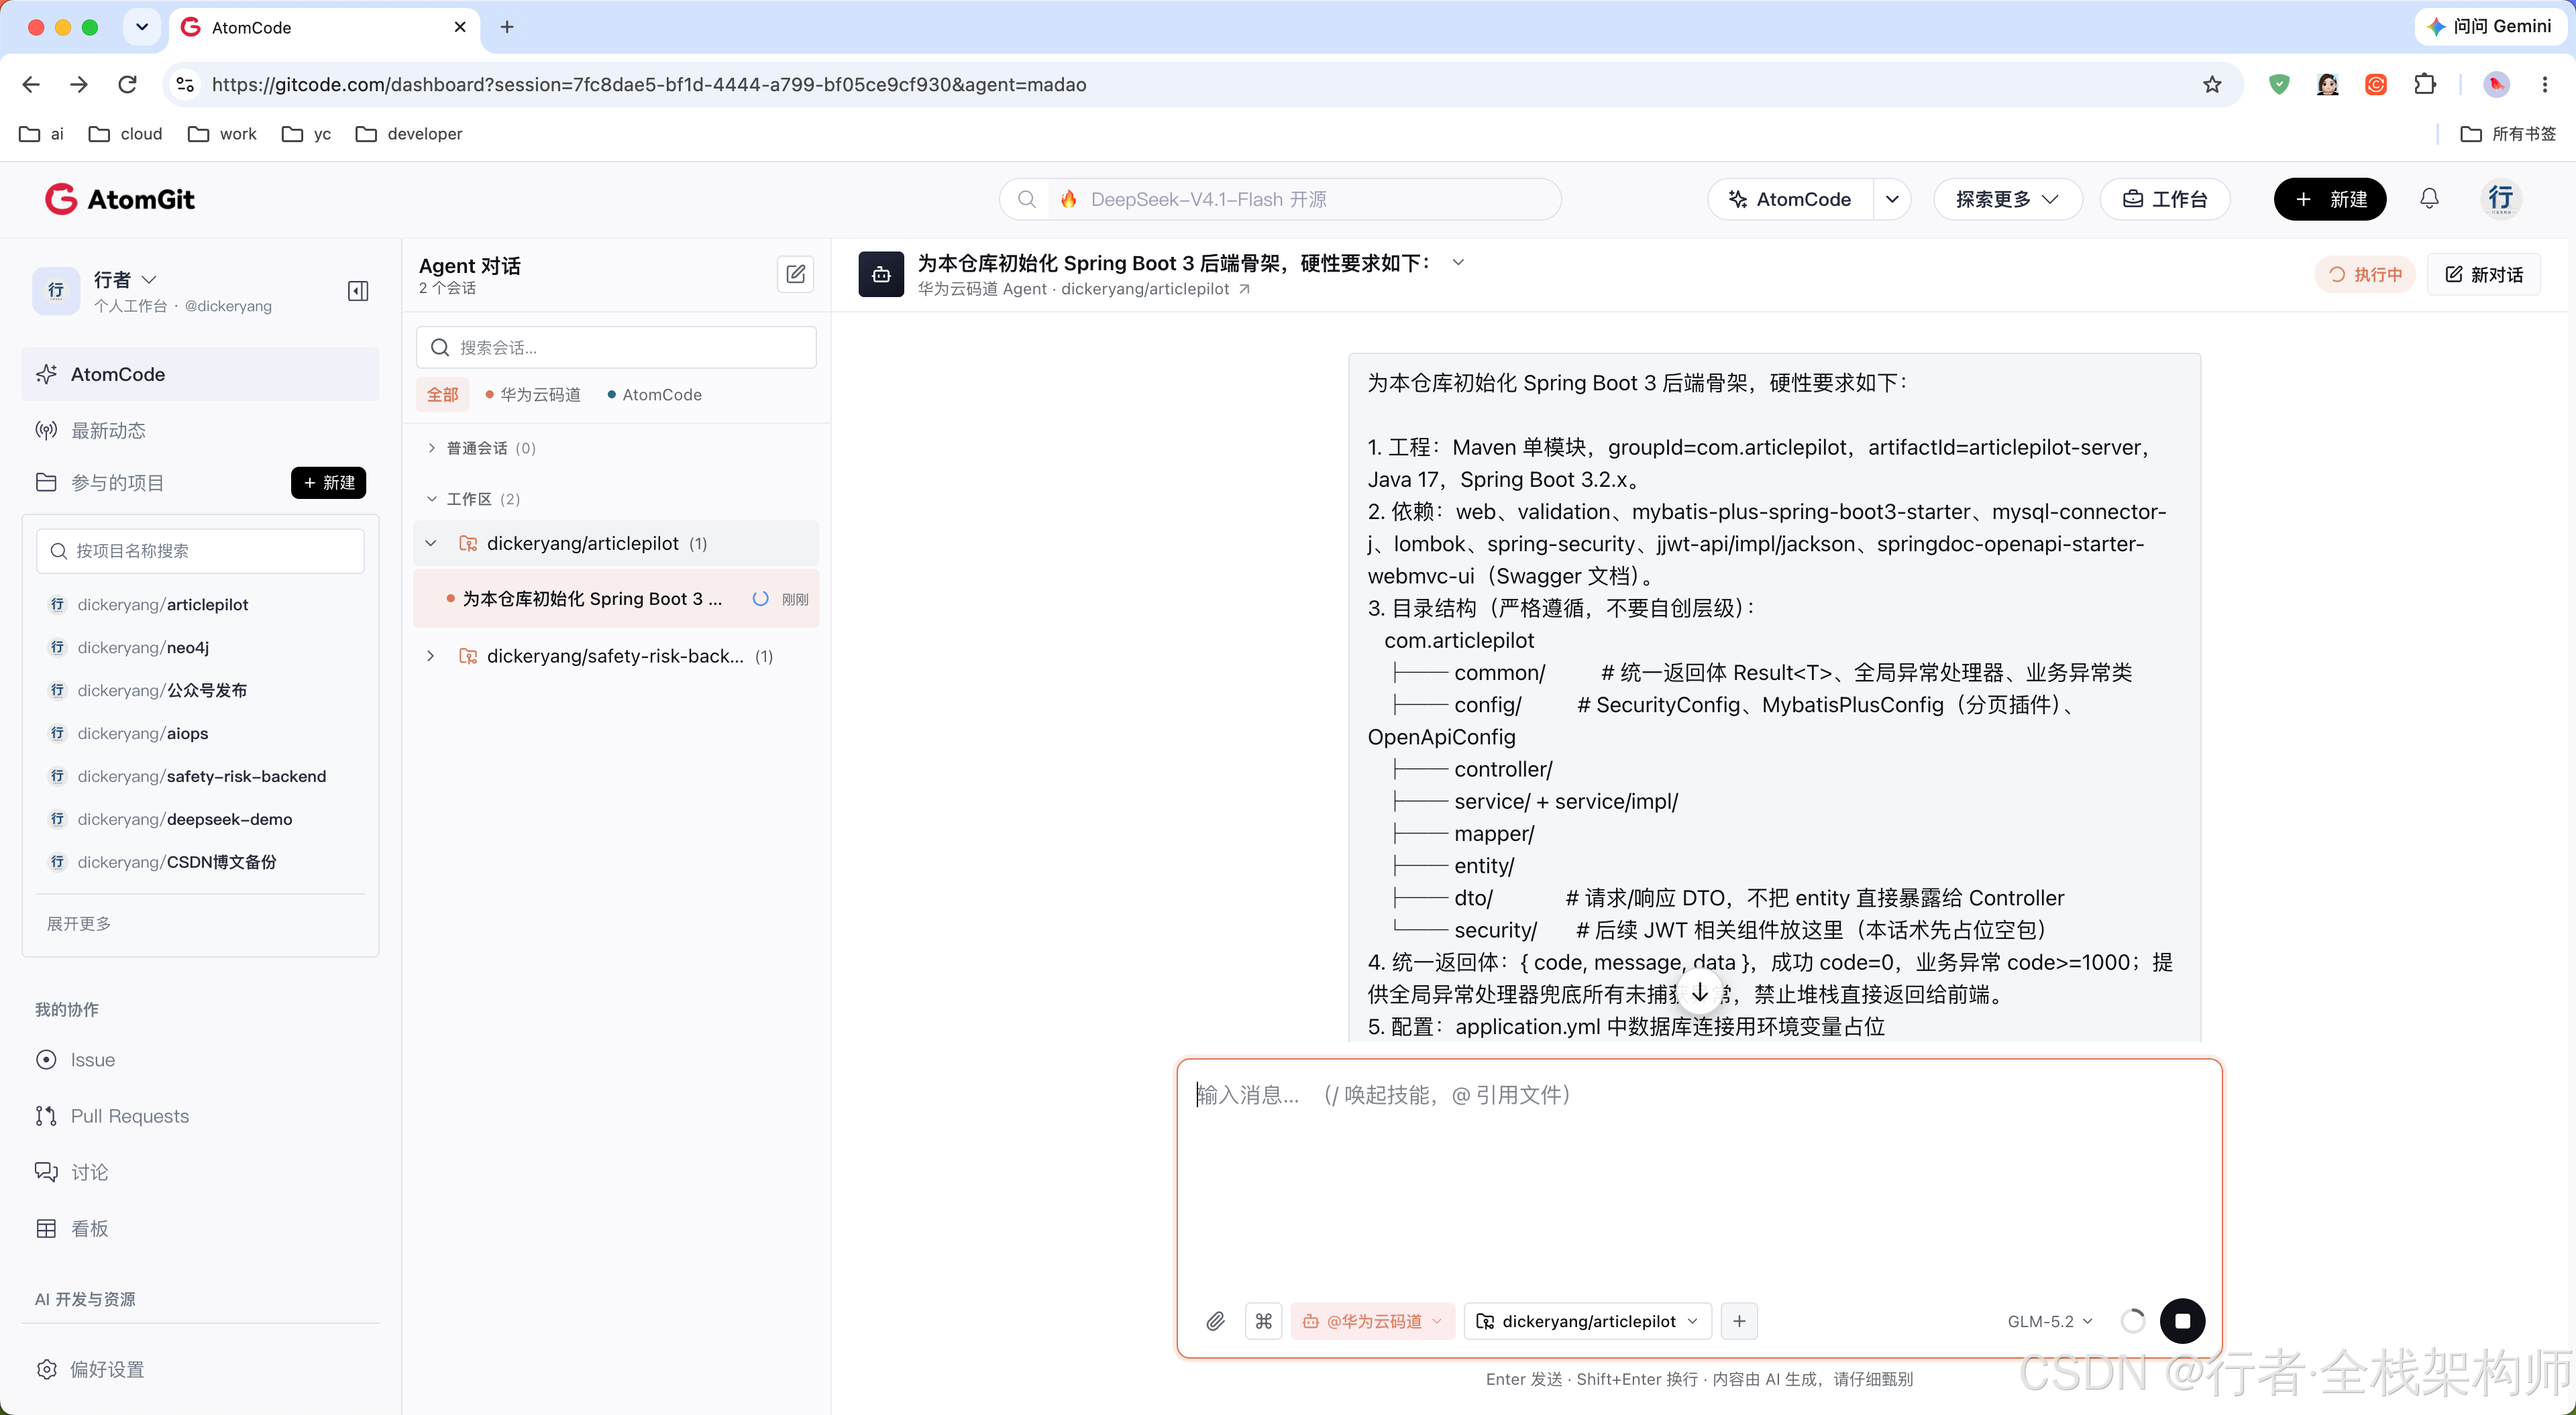Viewport: 2576px width, 1415px height.
Task: Click the black 新建 button in the header
Action: point(2329,199)
